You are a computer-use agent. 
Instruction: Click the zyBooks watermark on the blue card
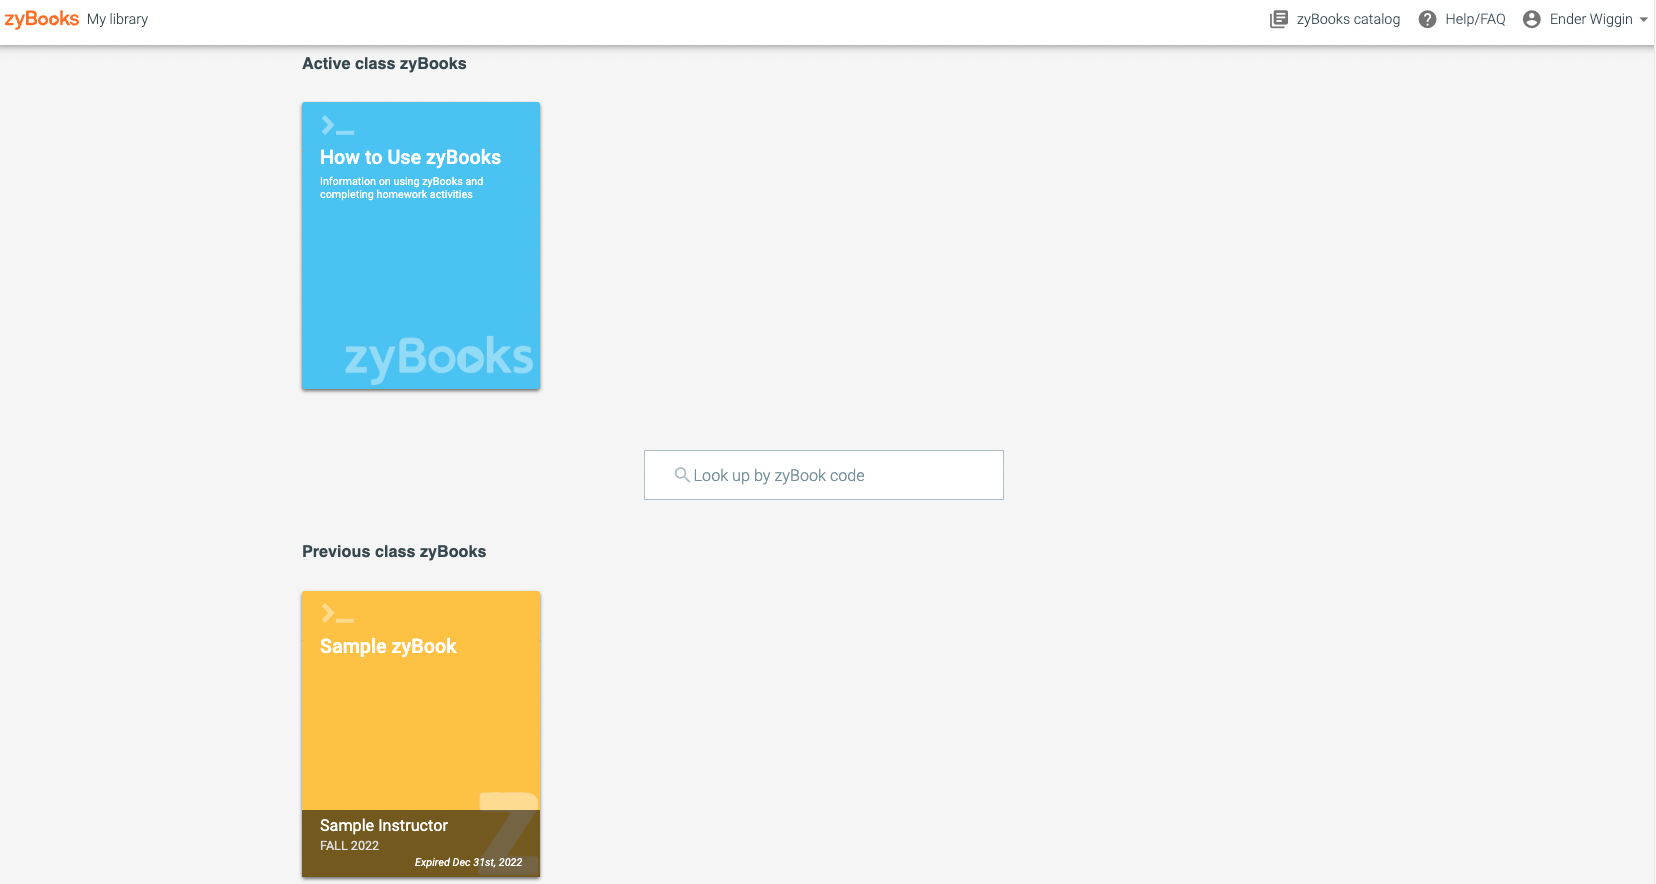[x=438, y=358]
